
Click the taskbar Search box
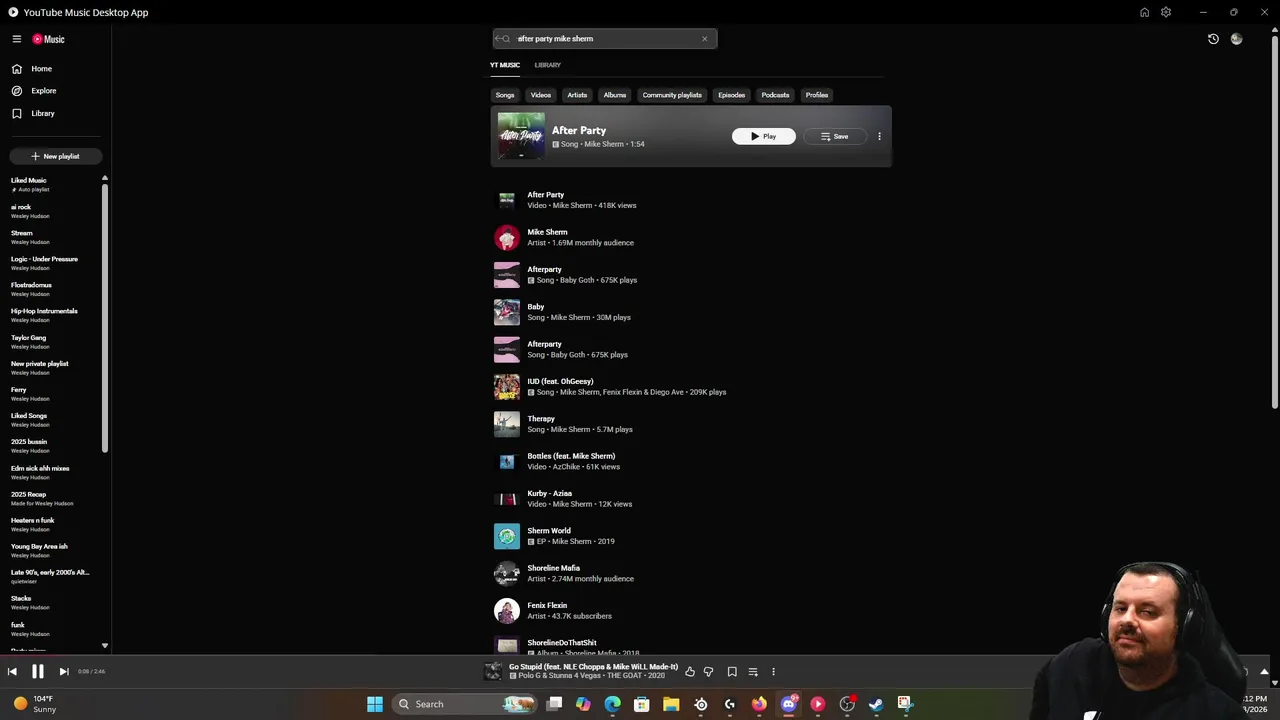[464, 704]
